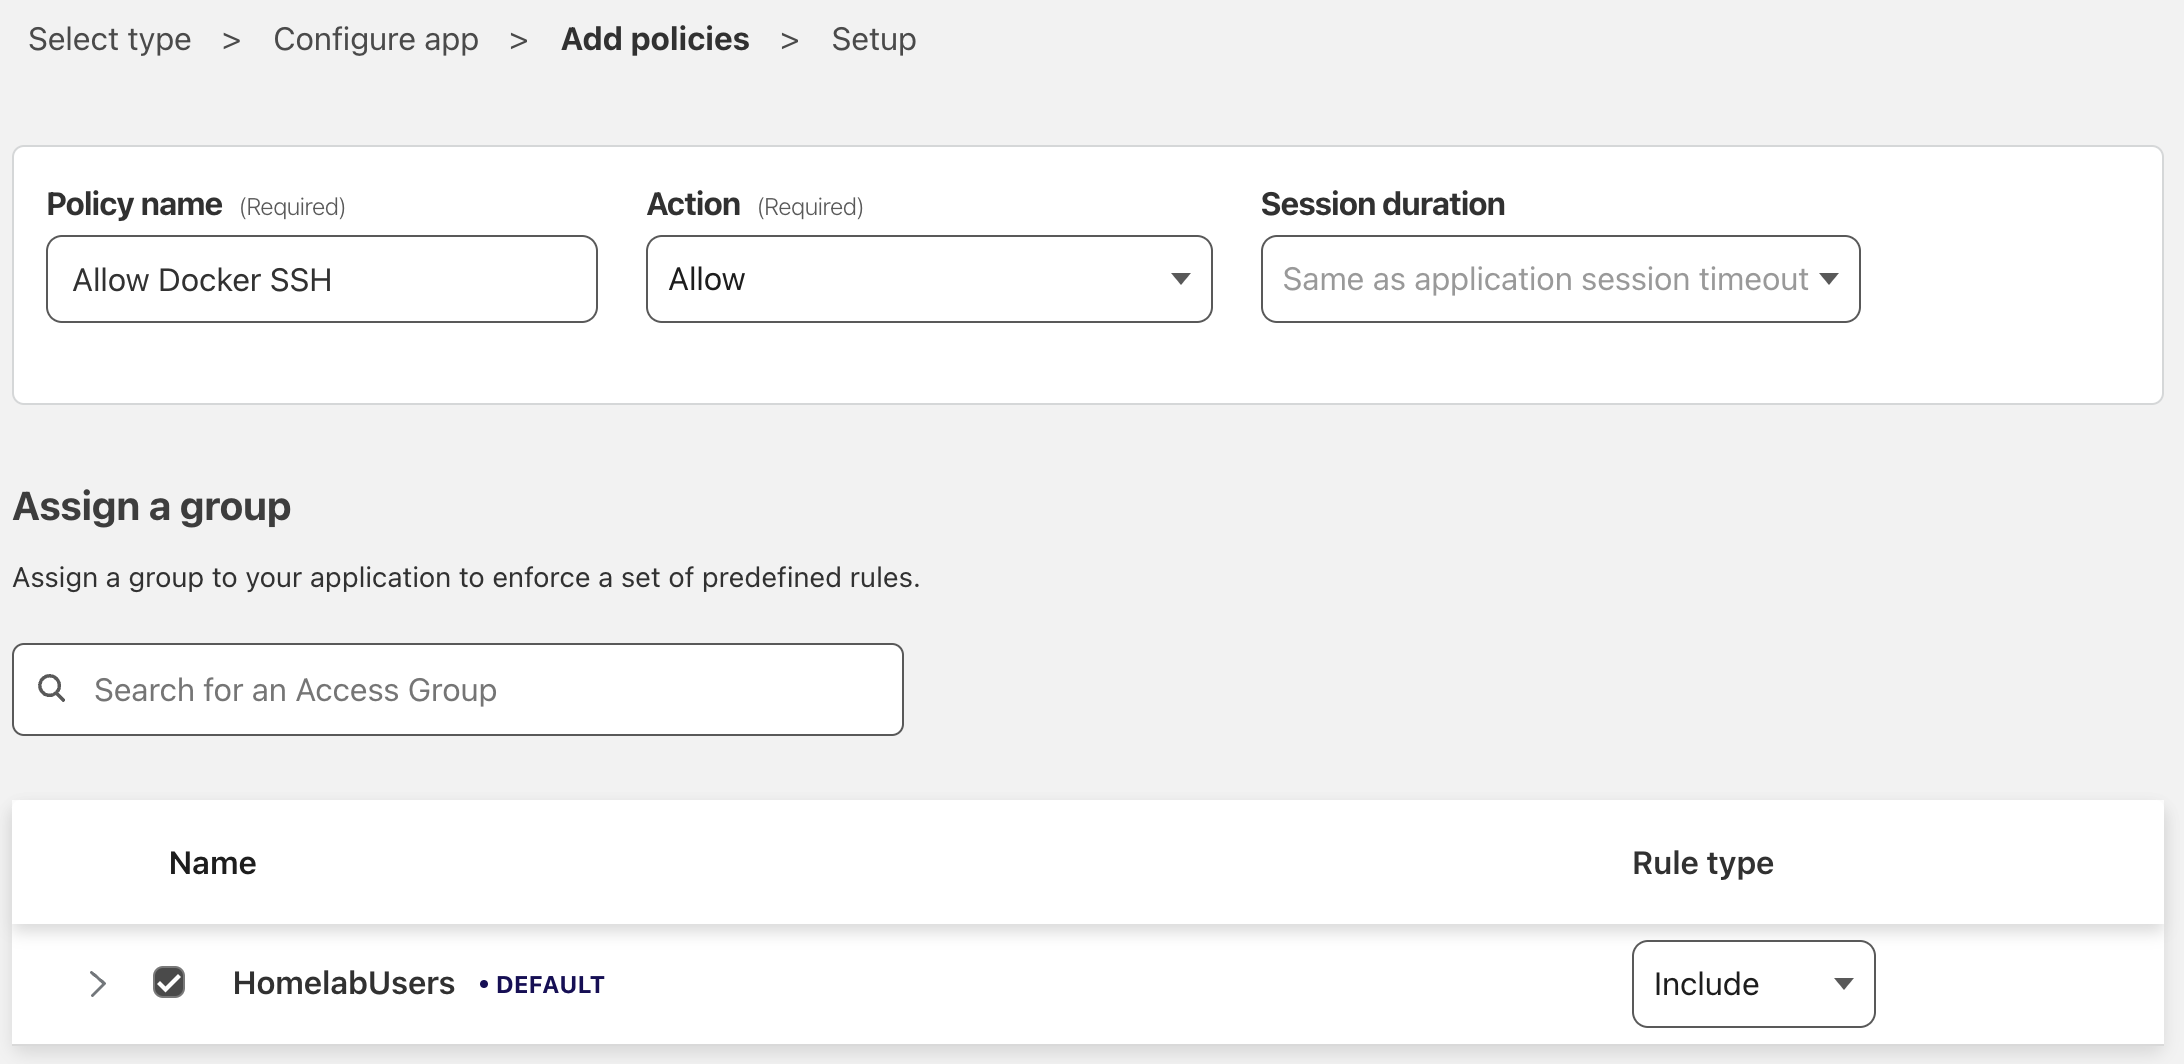Change the Include rule type dropdown
The width and height of the screenshot is (2184, 1064).
point(1752,984)
